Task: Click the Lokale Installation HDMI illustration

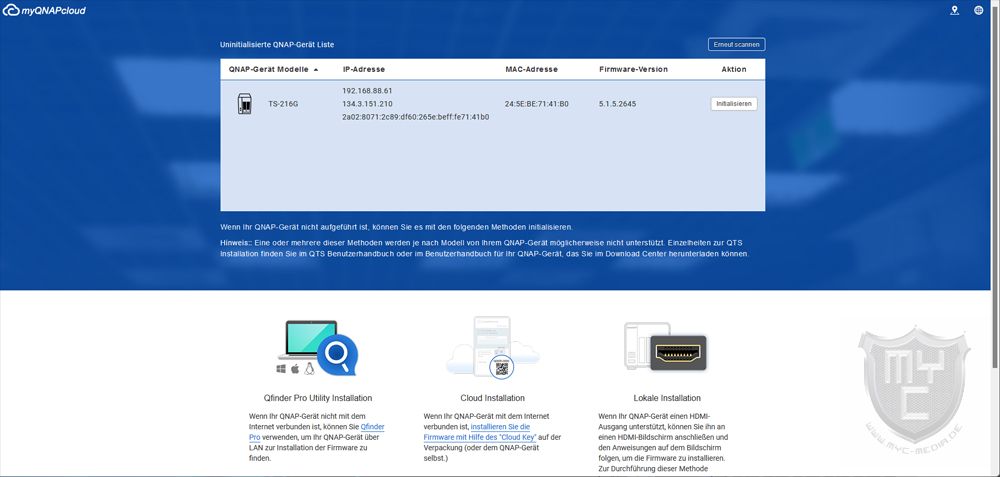Action: (x=665, y=348)
